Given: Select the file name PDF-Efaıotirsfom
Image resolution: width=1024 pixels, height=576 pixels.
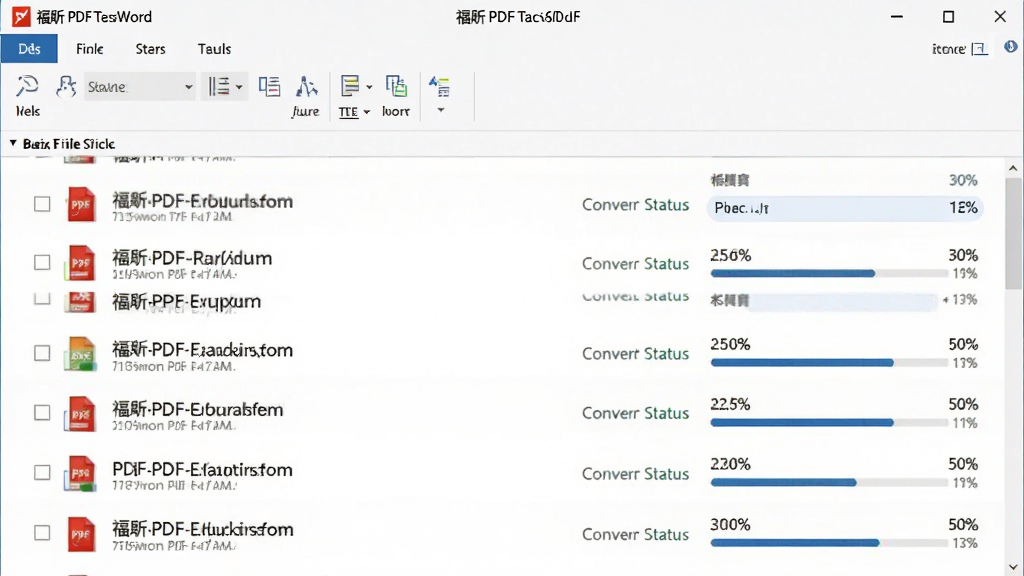Looking at the screenshot, I should pos(202,470).
